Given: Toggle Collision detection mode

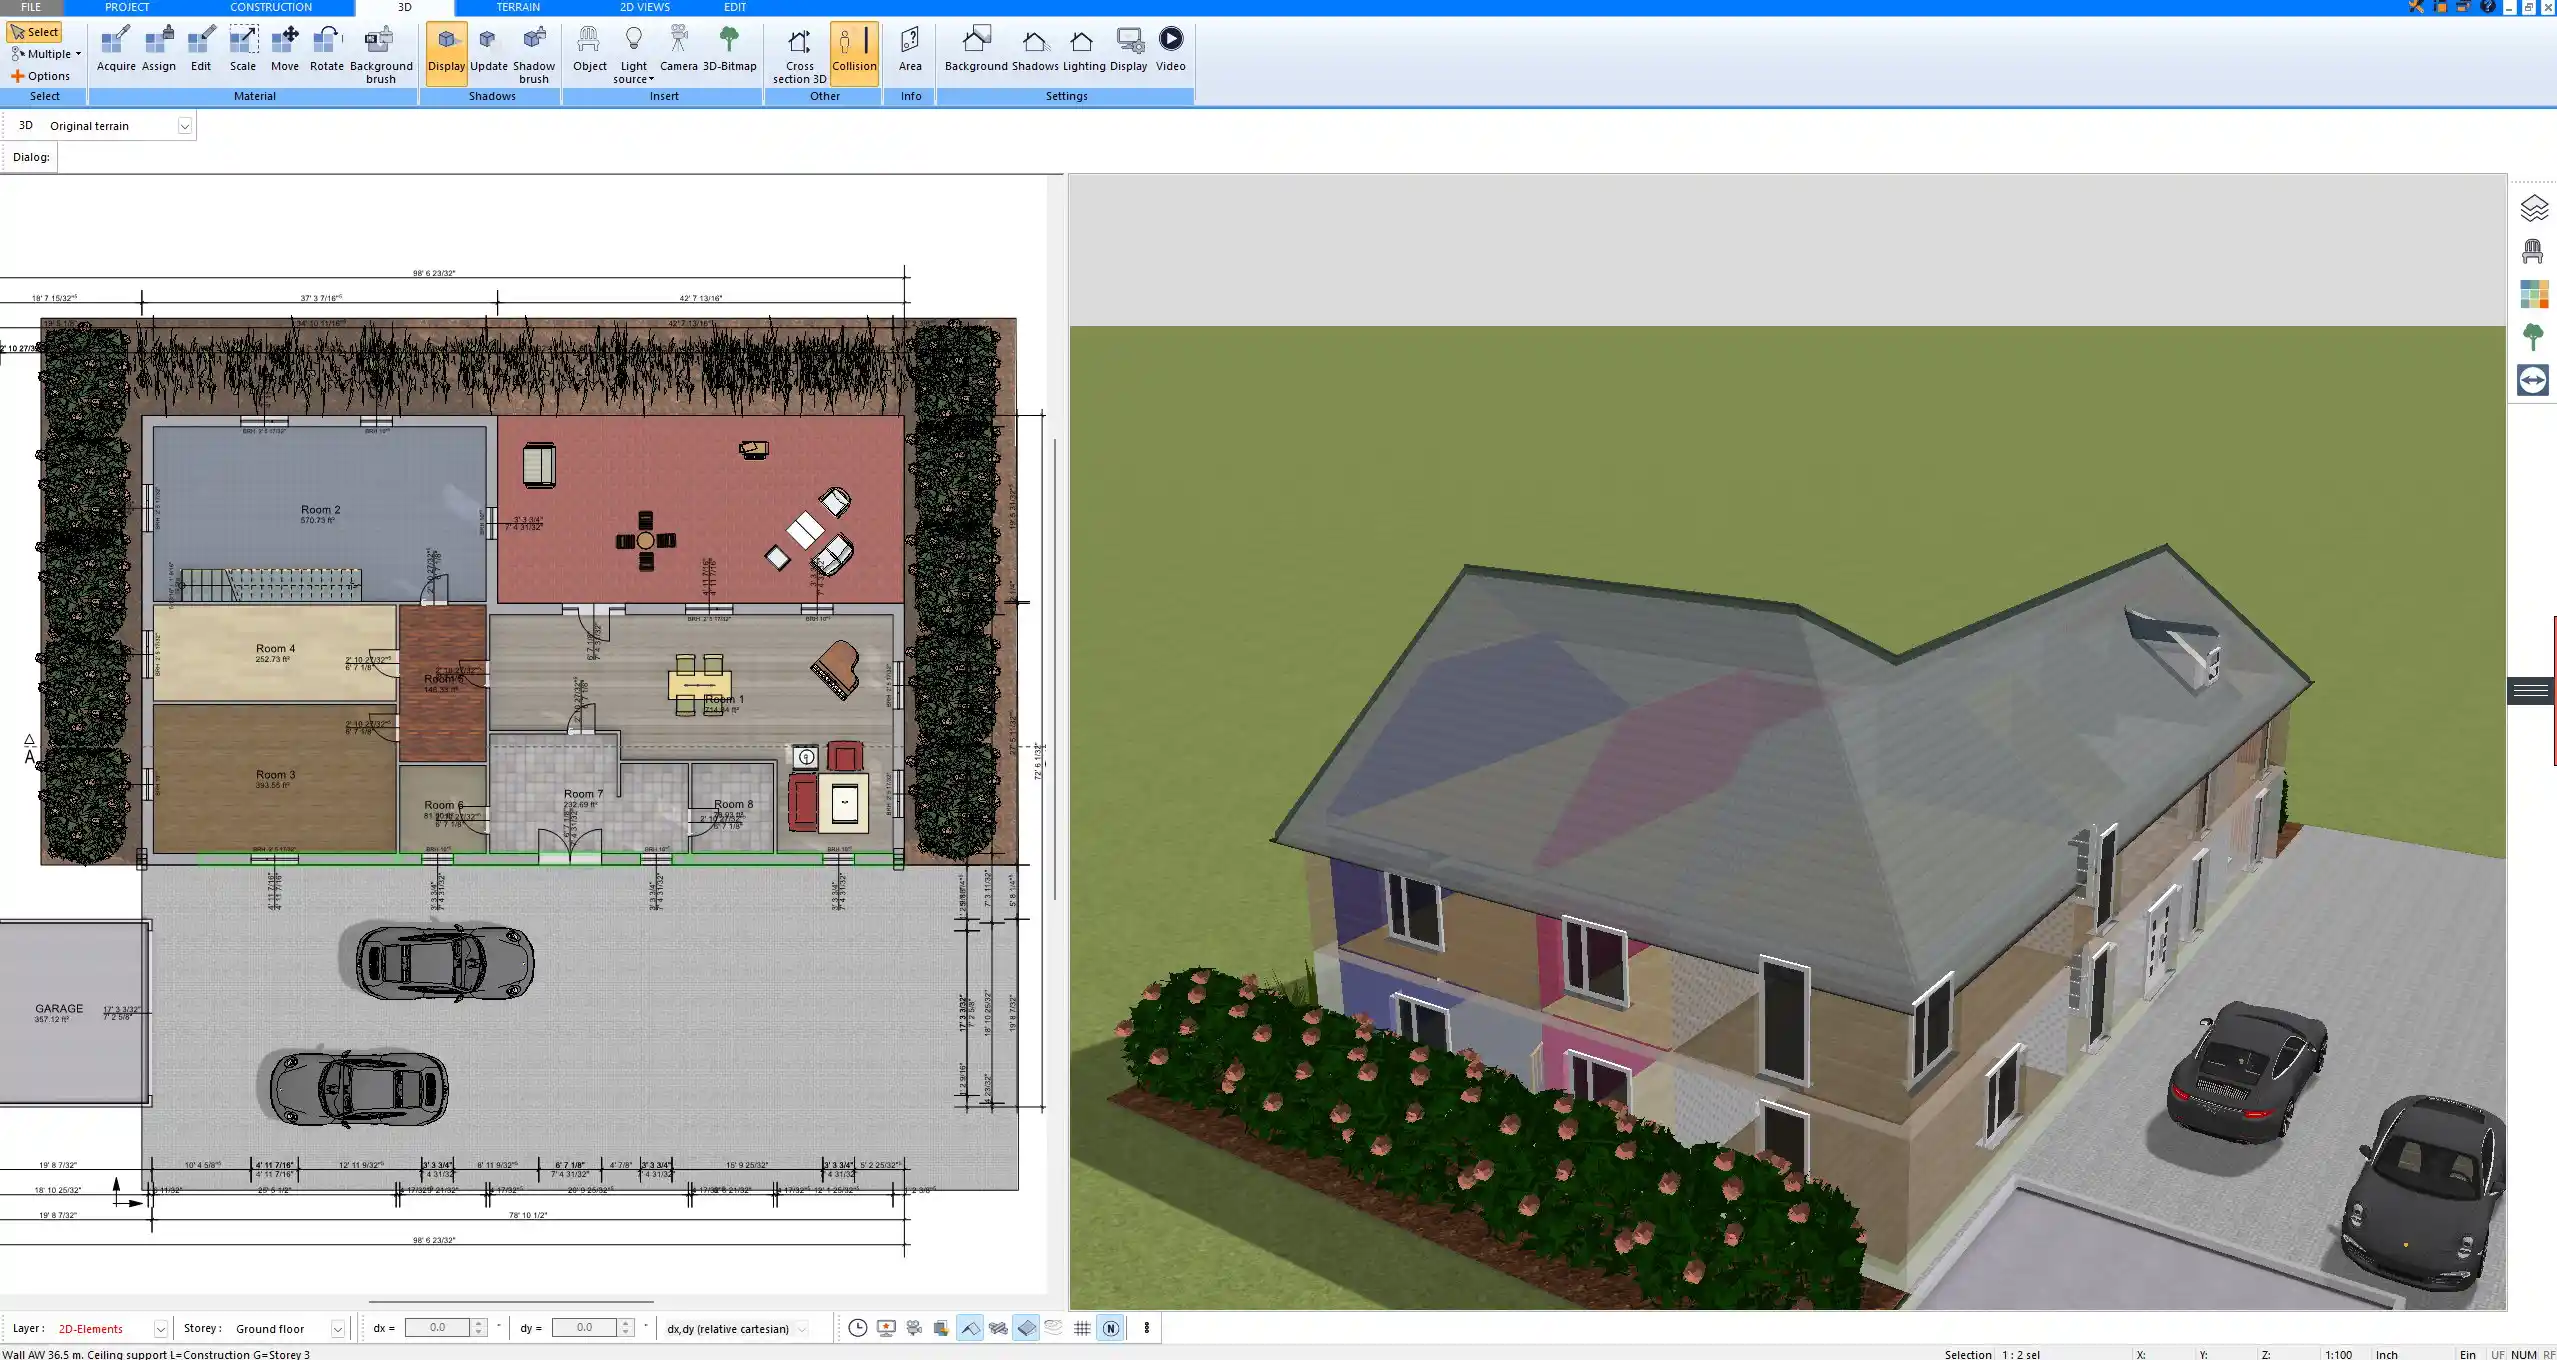Looking at the screenshot, I should 854,49.
